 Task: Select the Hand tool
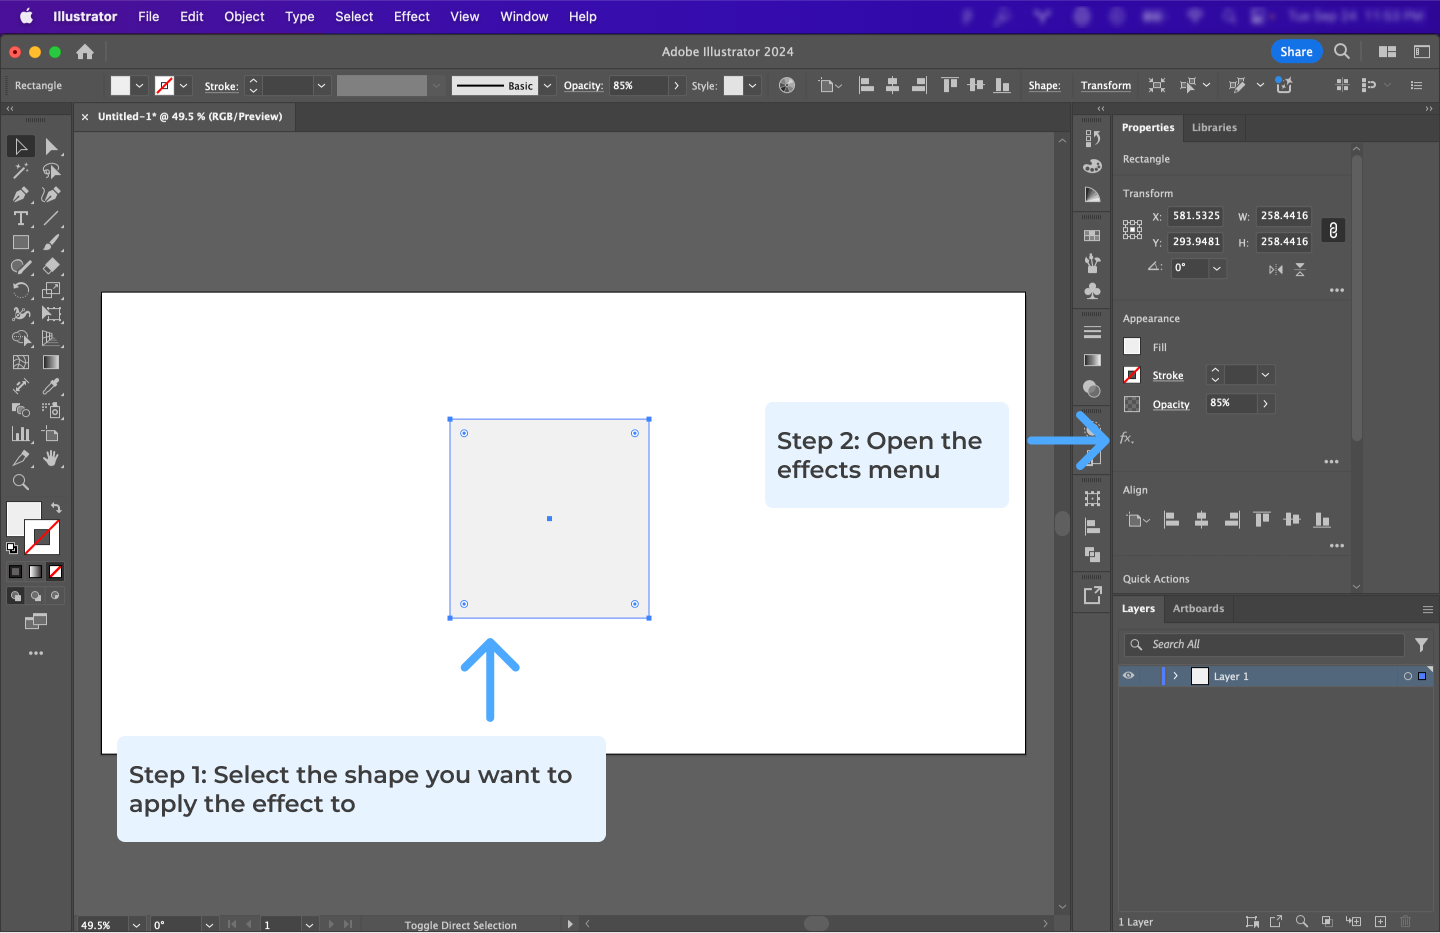click(x=51, y=459)
